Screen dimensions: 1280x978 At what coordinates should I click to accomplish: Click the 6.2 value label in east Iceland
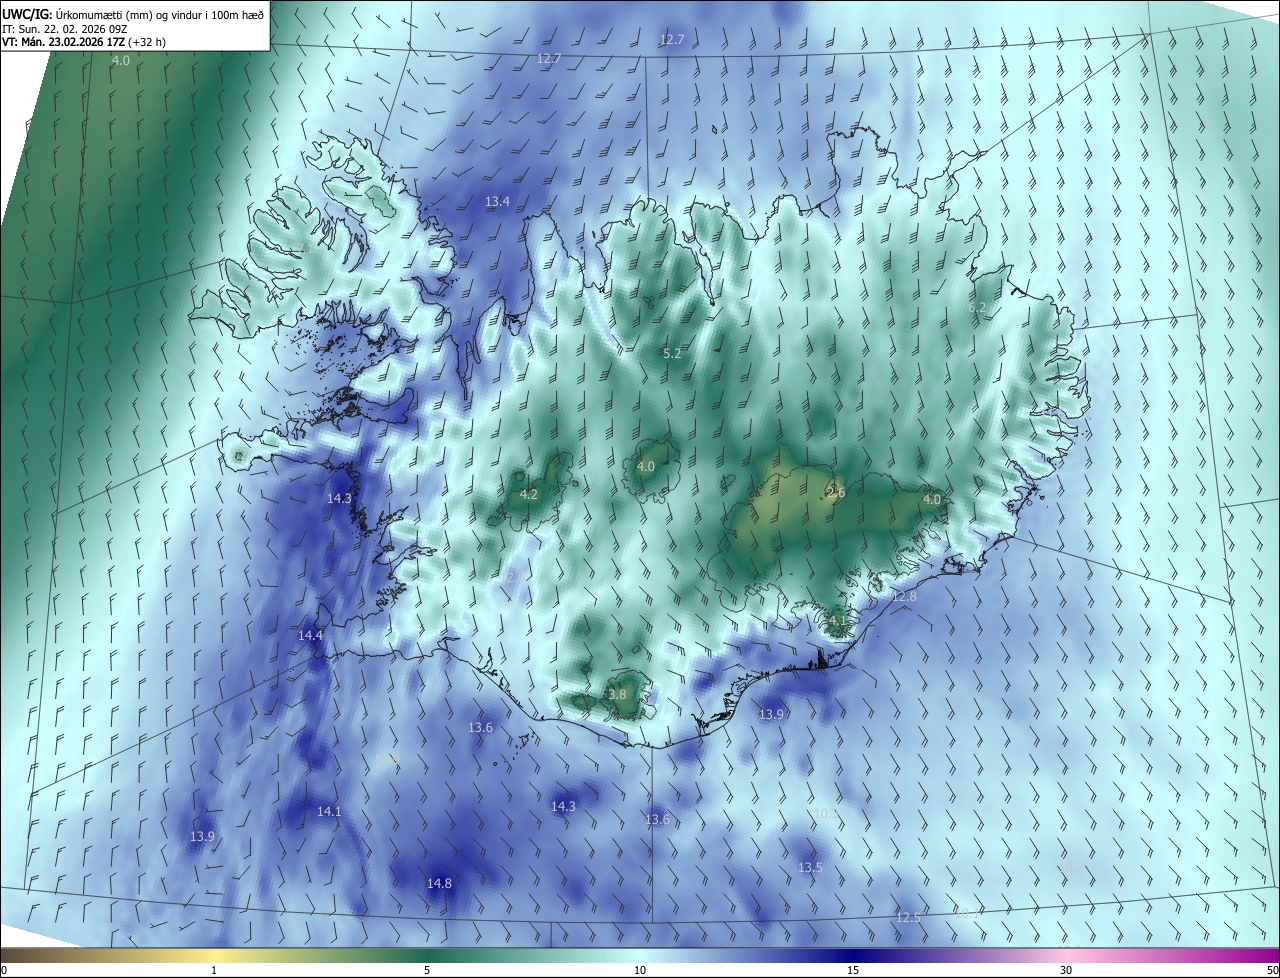point(977,308)
